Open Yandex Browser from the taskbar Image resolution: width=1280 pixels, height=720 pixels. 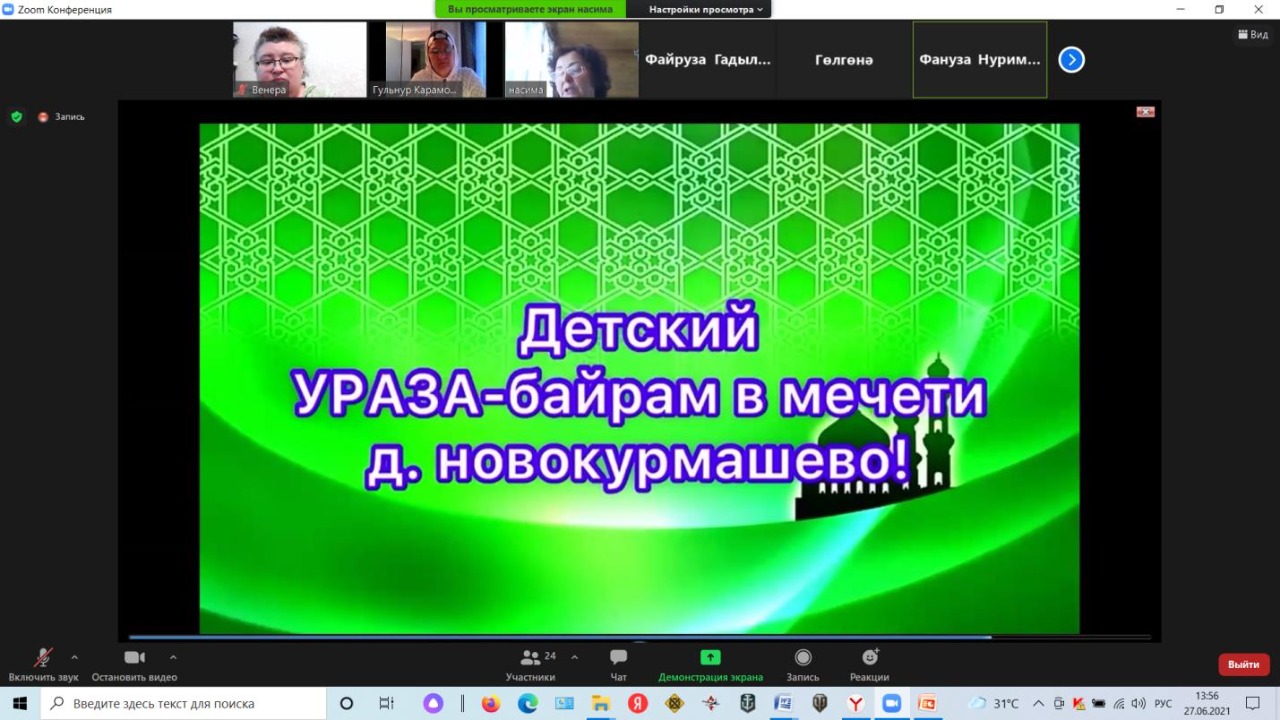pyautogui.click(x=855, y=703)
